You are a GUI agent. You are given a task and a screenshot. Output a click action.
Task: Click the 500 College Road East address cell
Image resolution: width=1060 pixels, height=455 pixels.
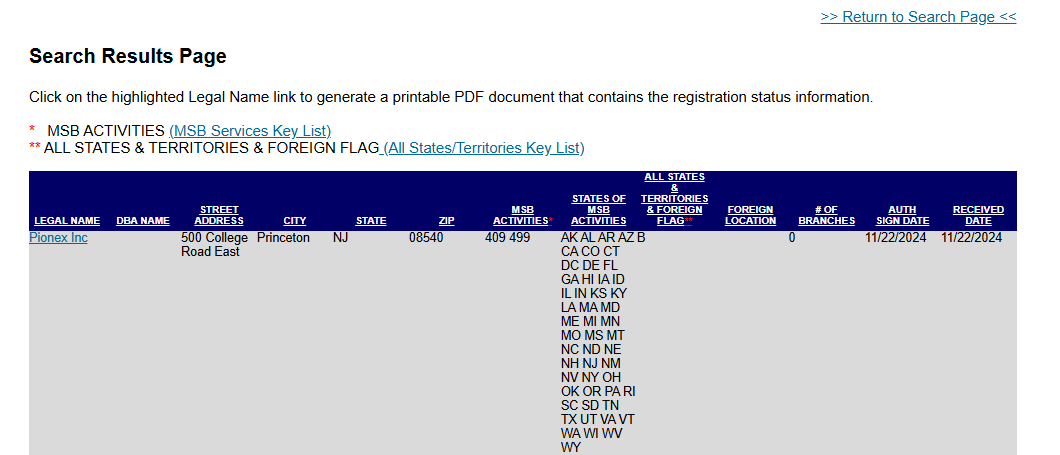coord(214,245)
